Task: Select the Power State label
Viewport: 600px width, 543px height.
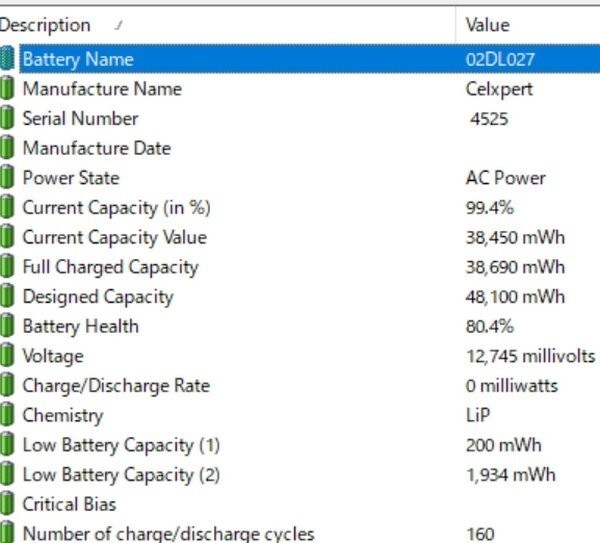Action: 71,178
